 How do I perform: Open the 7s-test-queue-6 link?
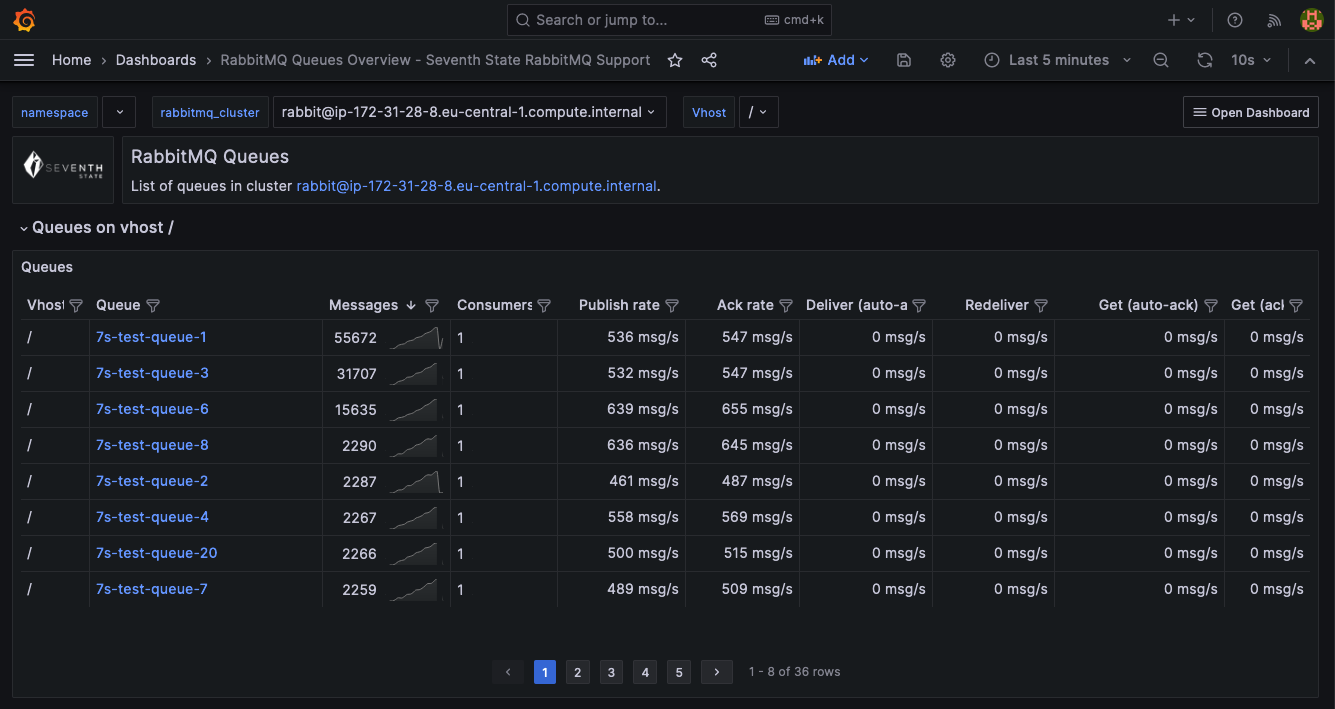tap(152, 409)
